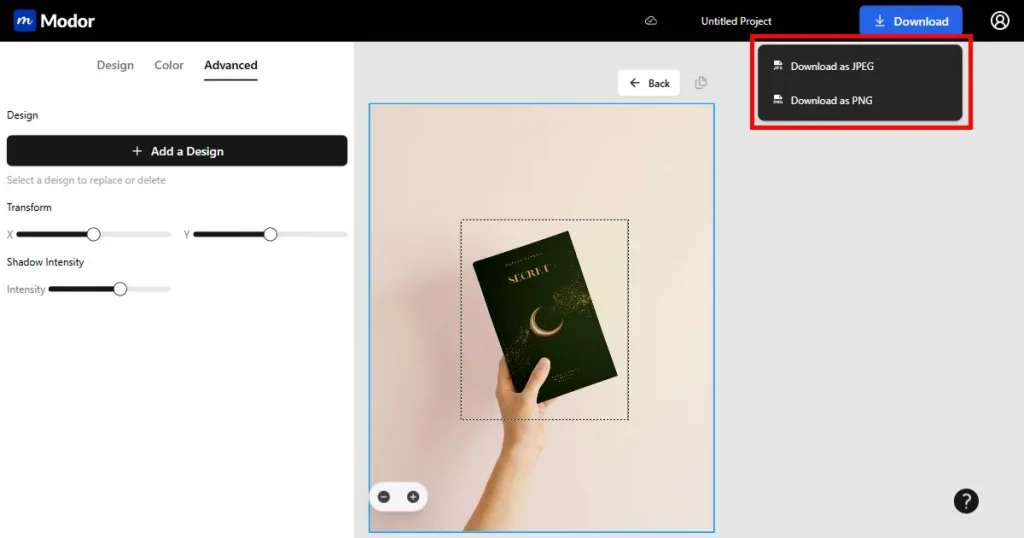
Task: Open the Download dropdown button
Action: 910,21
